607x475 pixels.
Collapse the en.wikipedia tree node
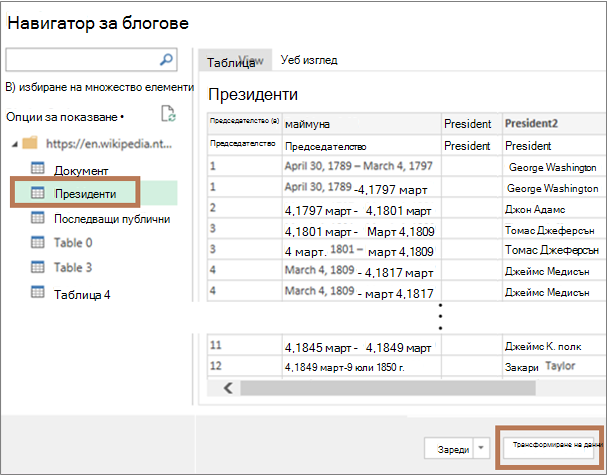click(x=15, y=144)
